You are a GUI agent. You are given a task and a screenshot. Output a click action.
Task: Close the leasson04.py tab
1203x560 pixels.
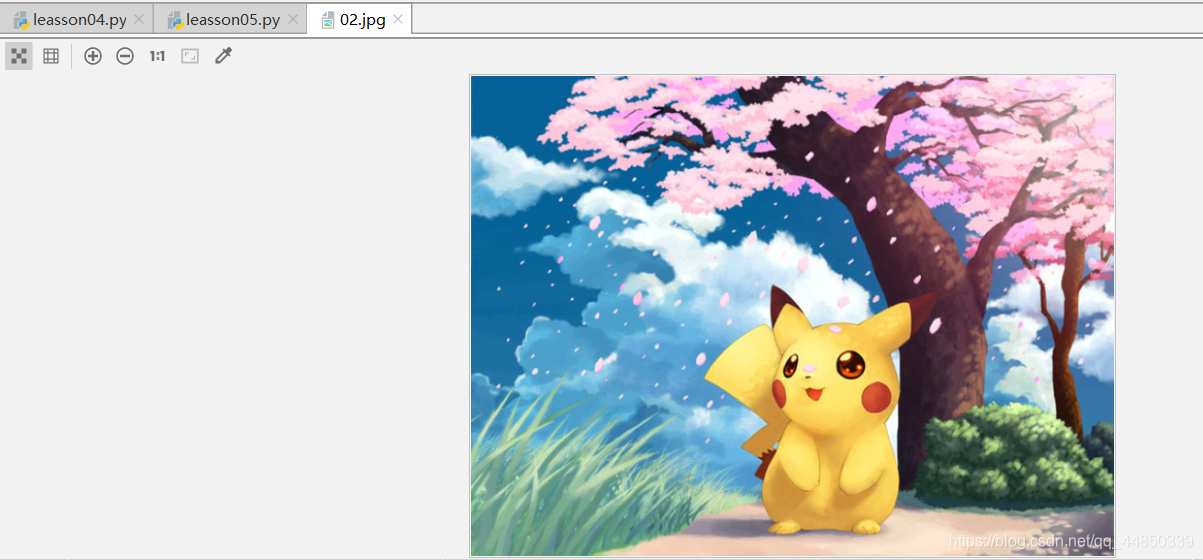point(138,19)
